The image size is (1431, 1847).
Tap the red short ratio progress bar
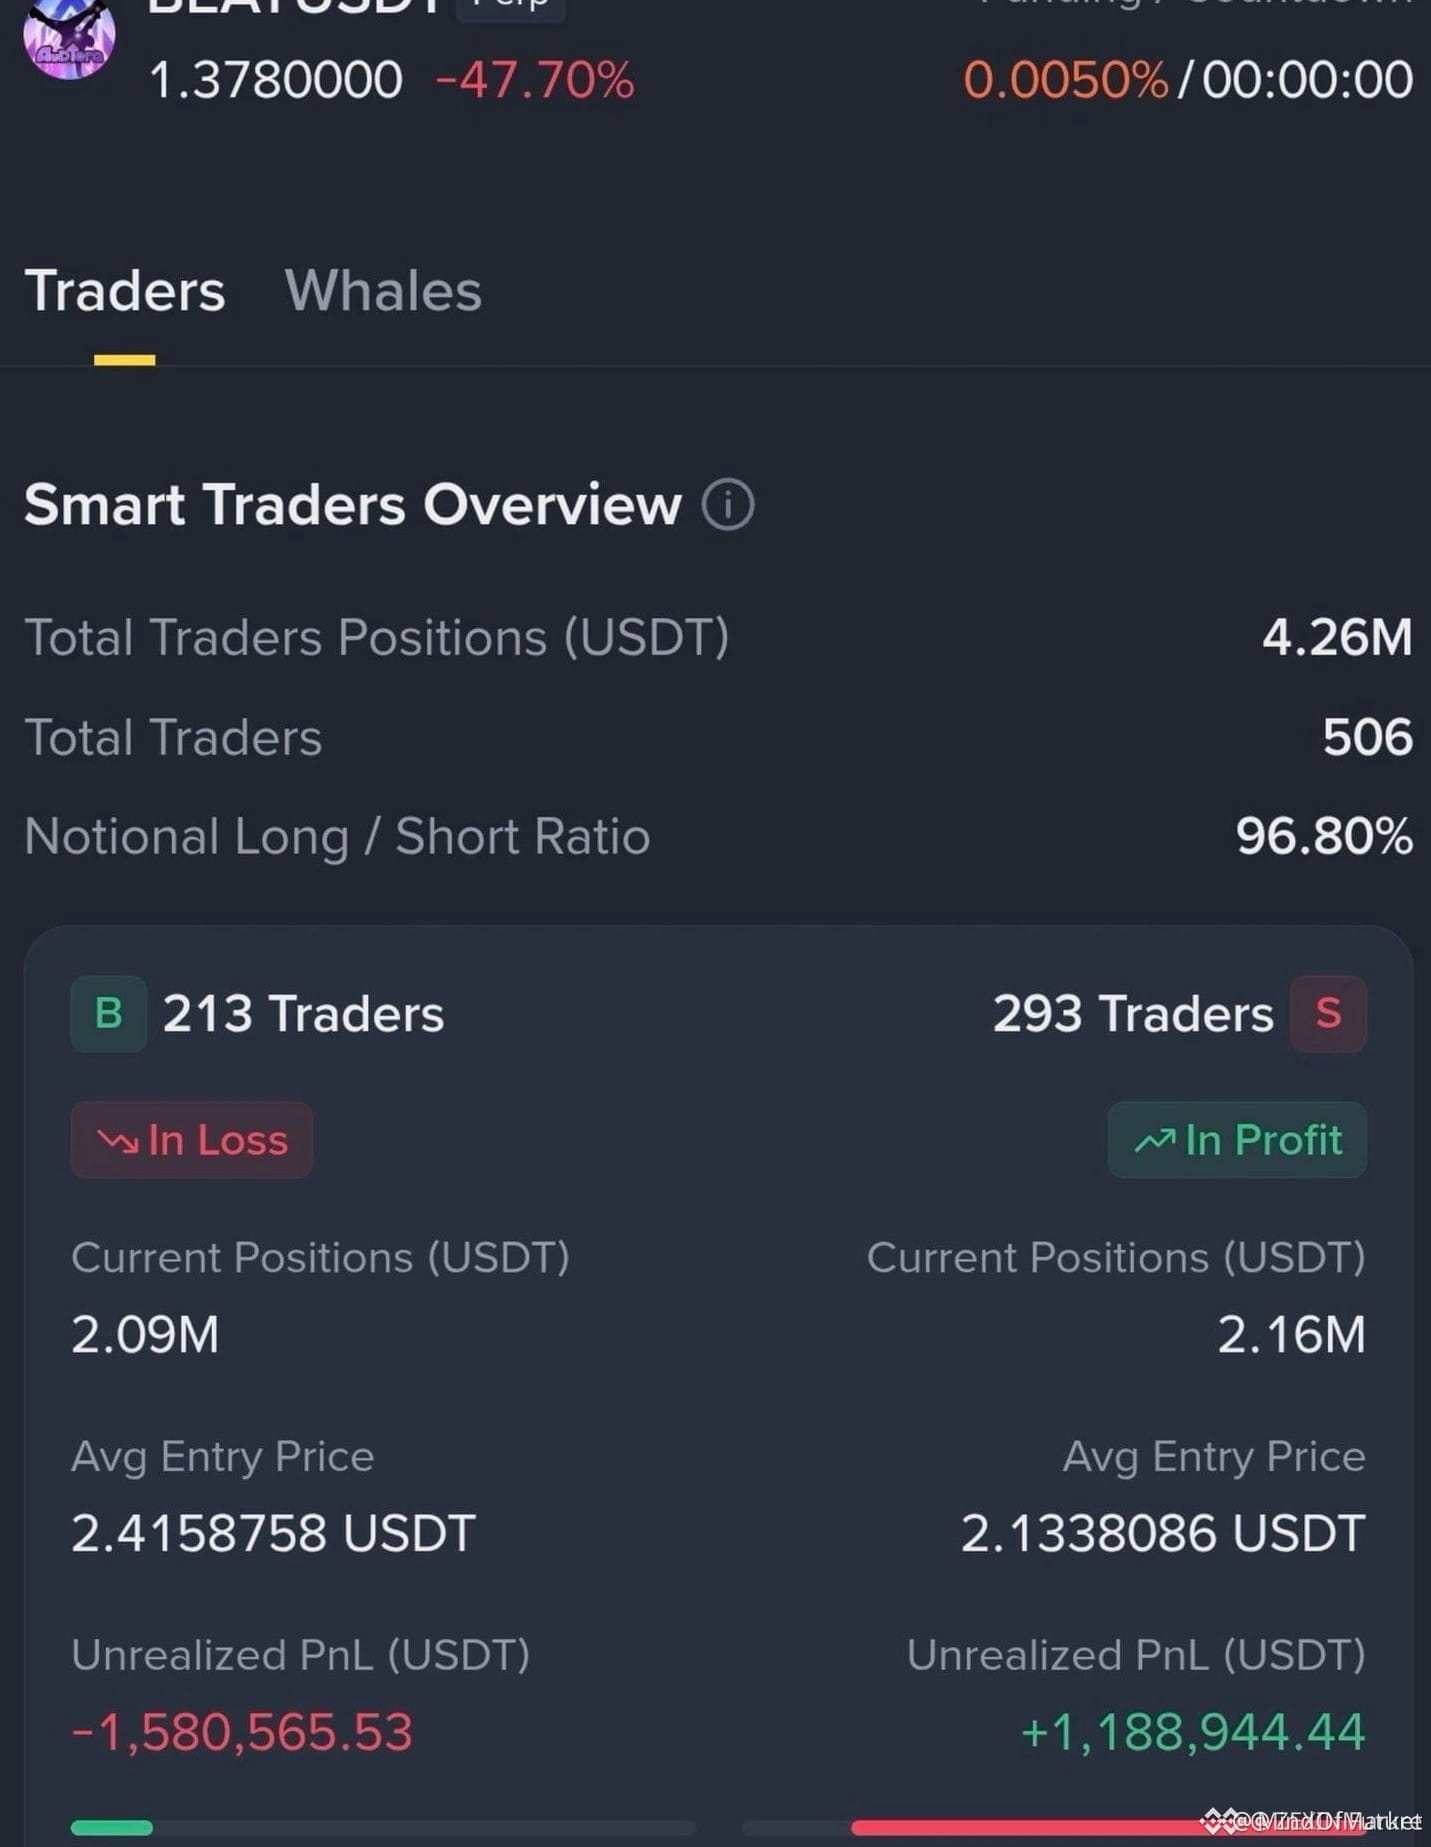[x=1108, y=1828]
